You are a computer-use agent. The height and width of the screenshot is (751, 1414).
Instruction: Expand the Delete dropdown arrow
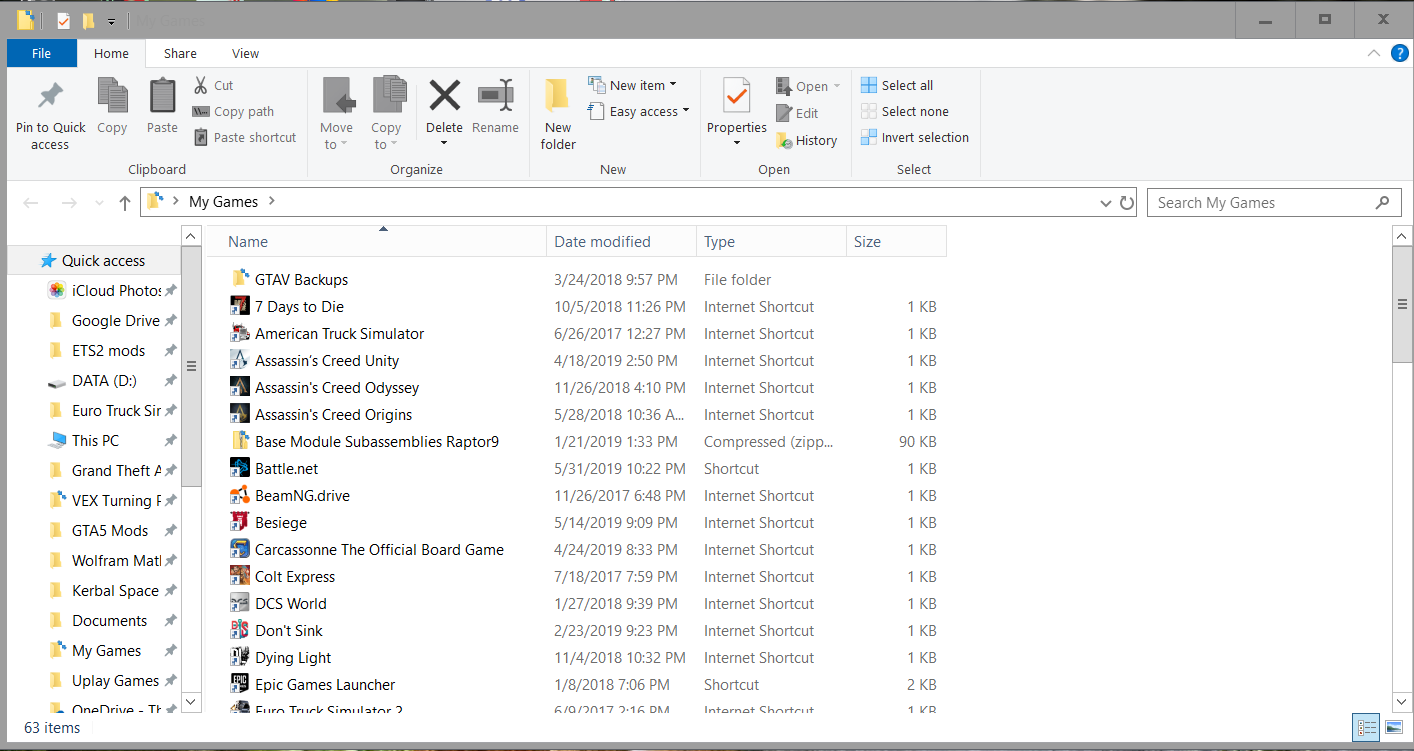[444, 143]
